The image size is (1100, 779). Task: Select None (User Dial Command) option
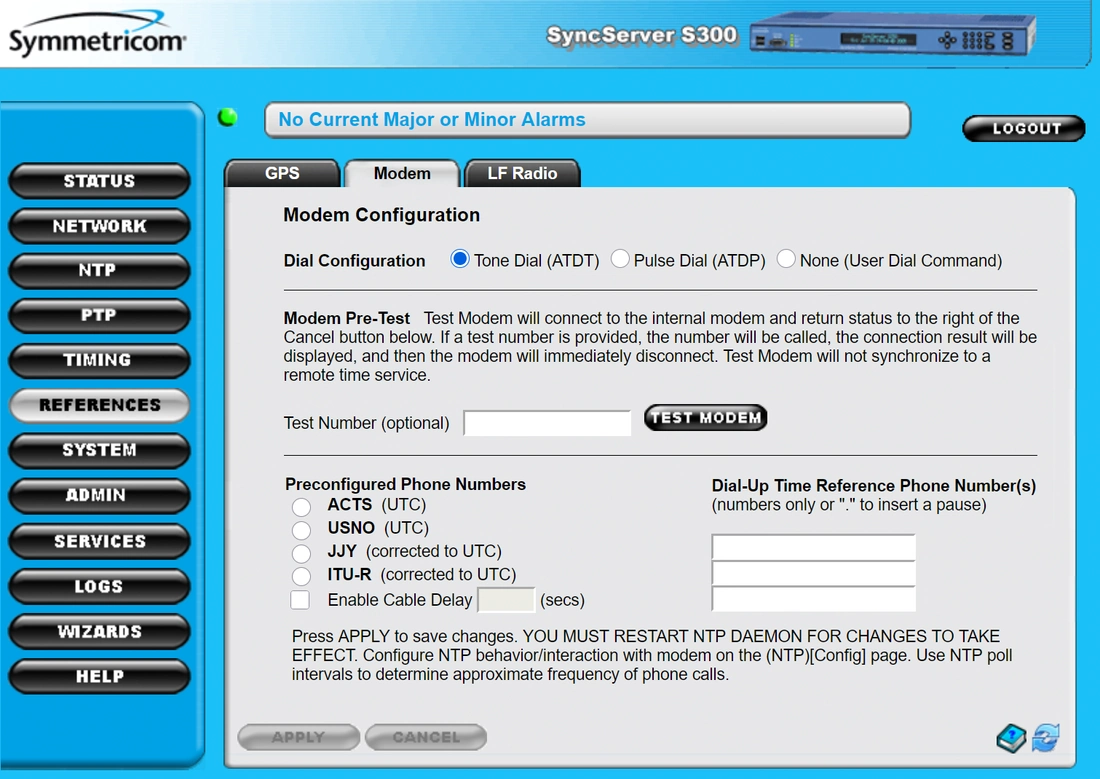[786, 259]
